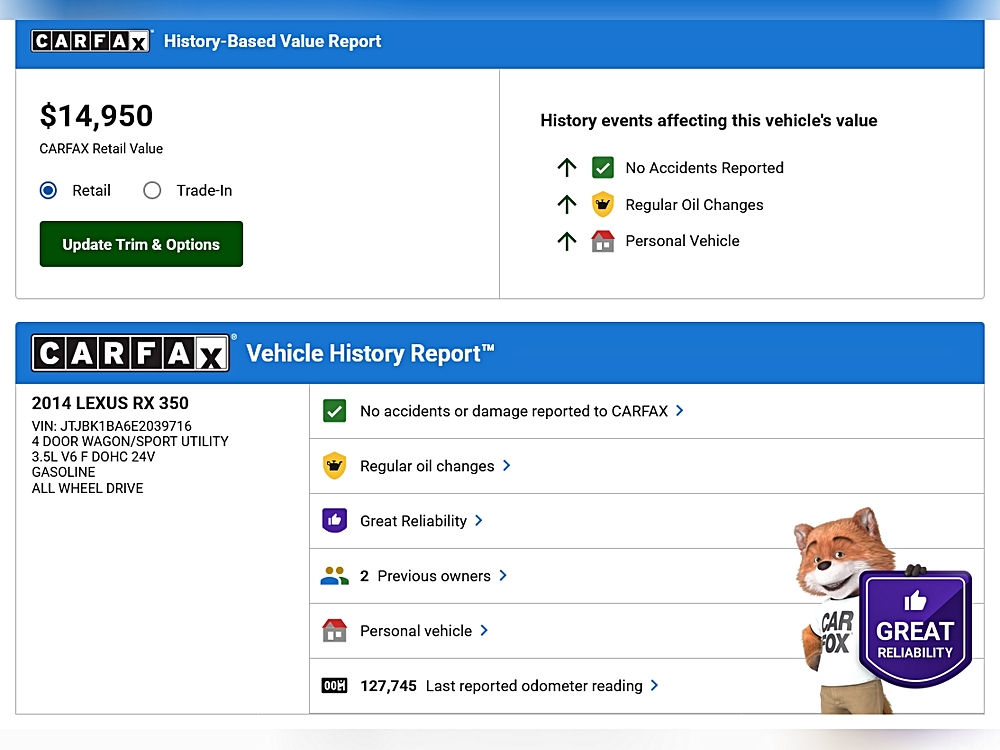The height and width of the screenshot is (750, 1000).
Task: Expand the no accidents or damage chevron
Action: click(680, 410)
